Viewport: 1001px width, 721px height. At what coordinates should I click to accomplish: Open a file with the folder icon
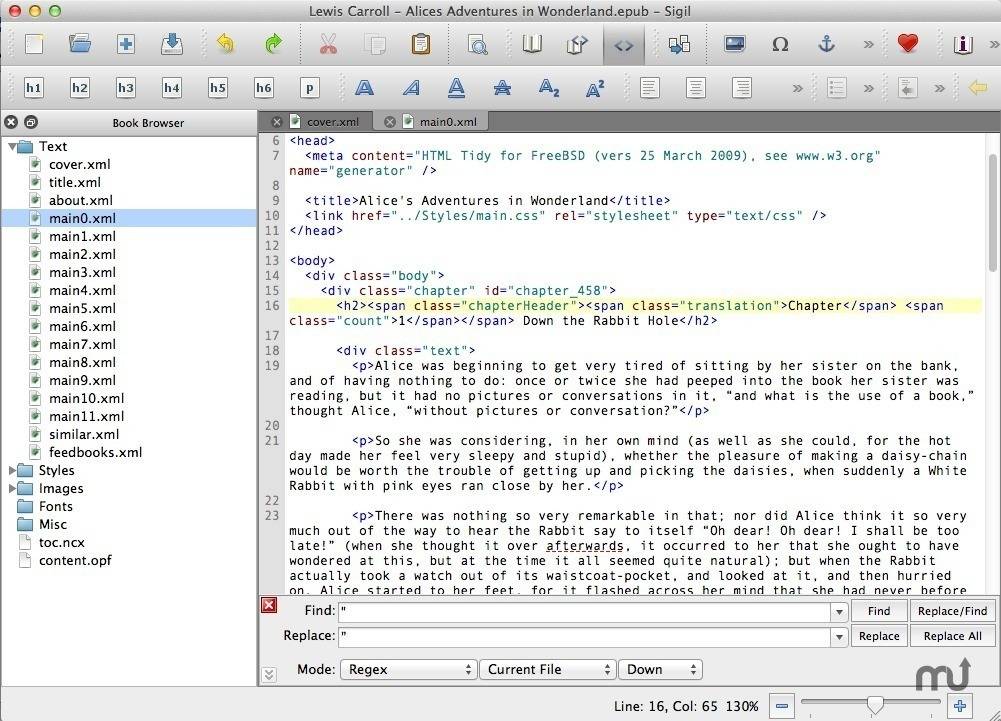click(80, 44)
